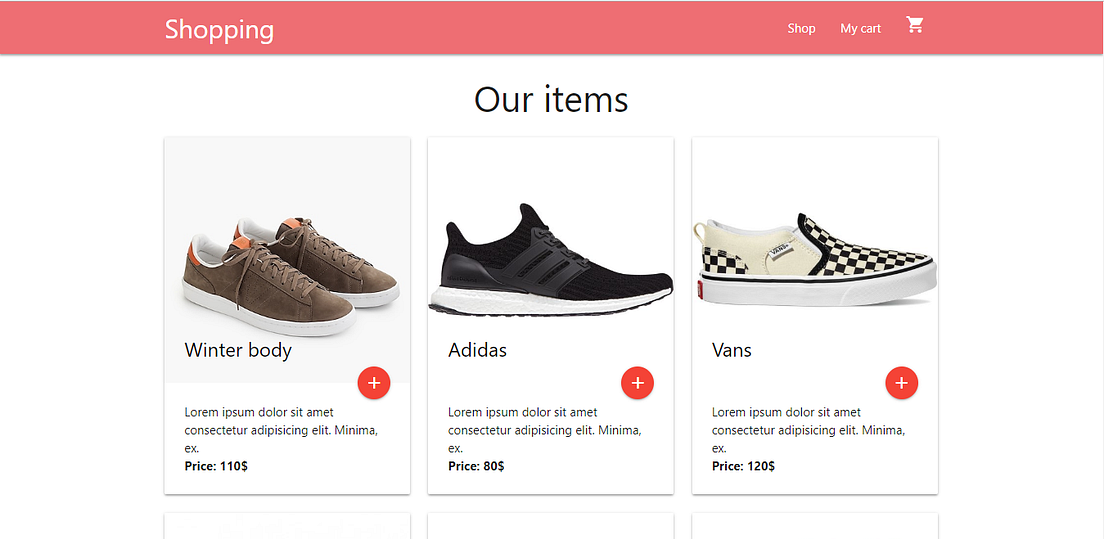
Task: Click the Winter body description text
Action: click(280, 430)
